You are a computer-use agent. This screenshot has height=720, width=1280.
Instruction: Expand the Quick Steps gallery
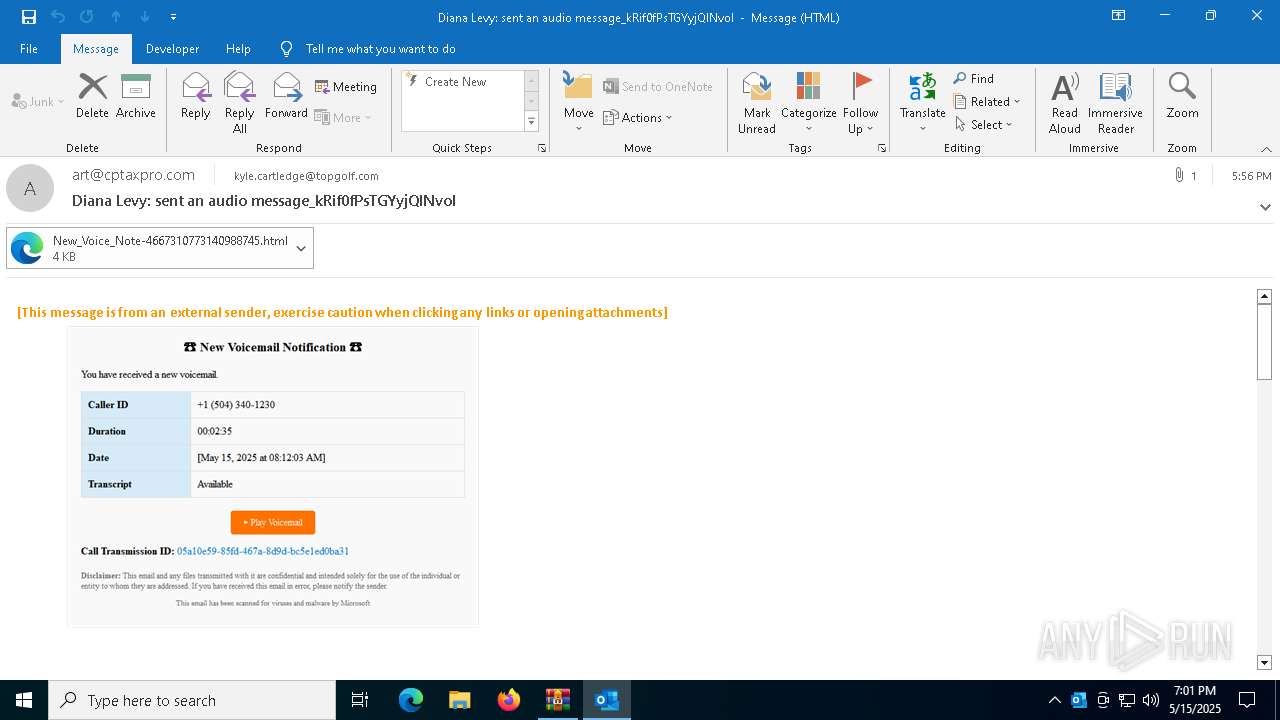coord(532,122)
